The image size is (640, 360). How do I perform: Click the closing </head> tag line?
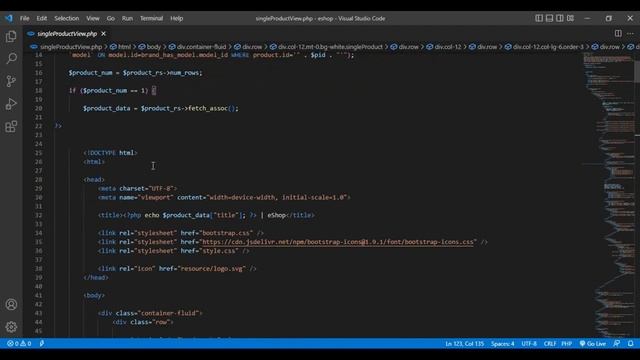point(96,278)
